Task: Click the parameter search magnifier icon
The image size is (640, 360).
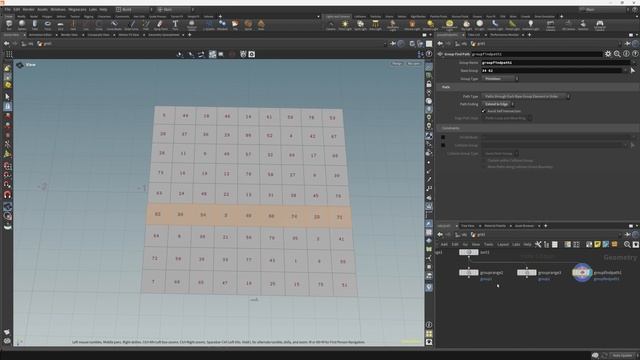Action: click(617, 54)
